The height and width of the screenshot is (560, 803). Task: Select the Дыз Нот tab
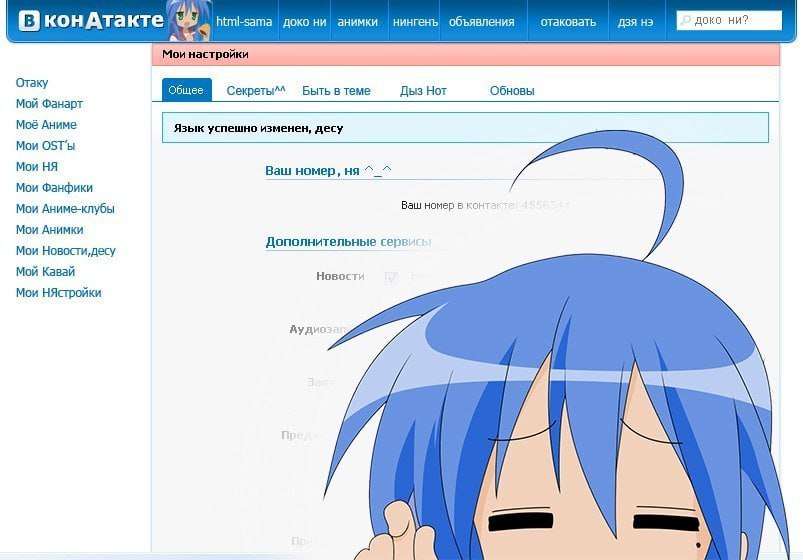pyautogui.click(x=423, y=91)
